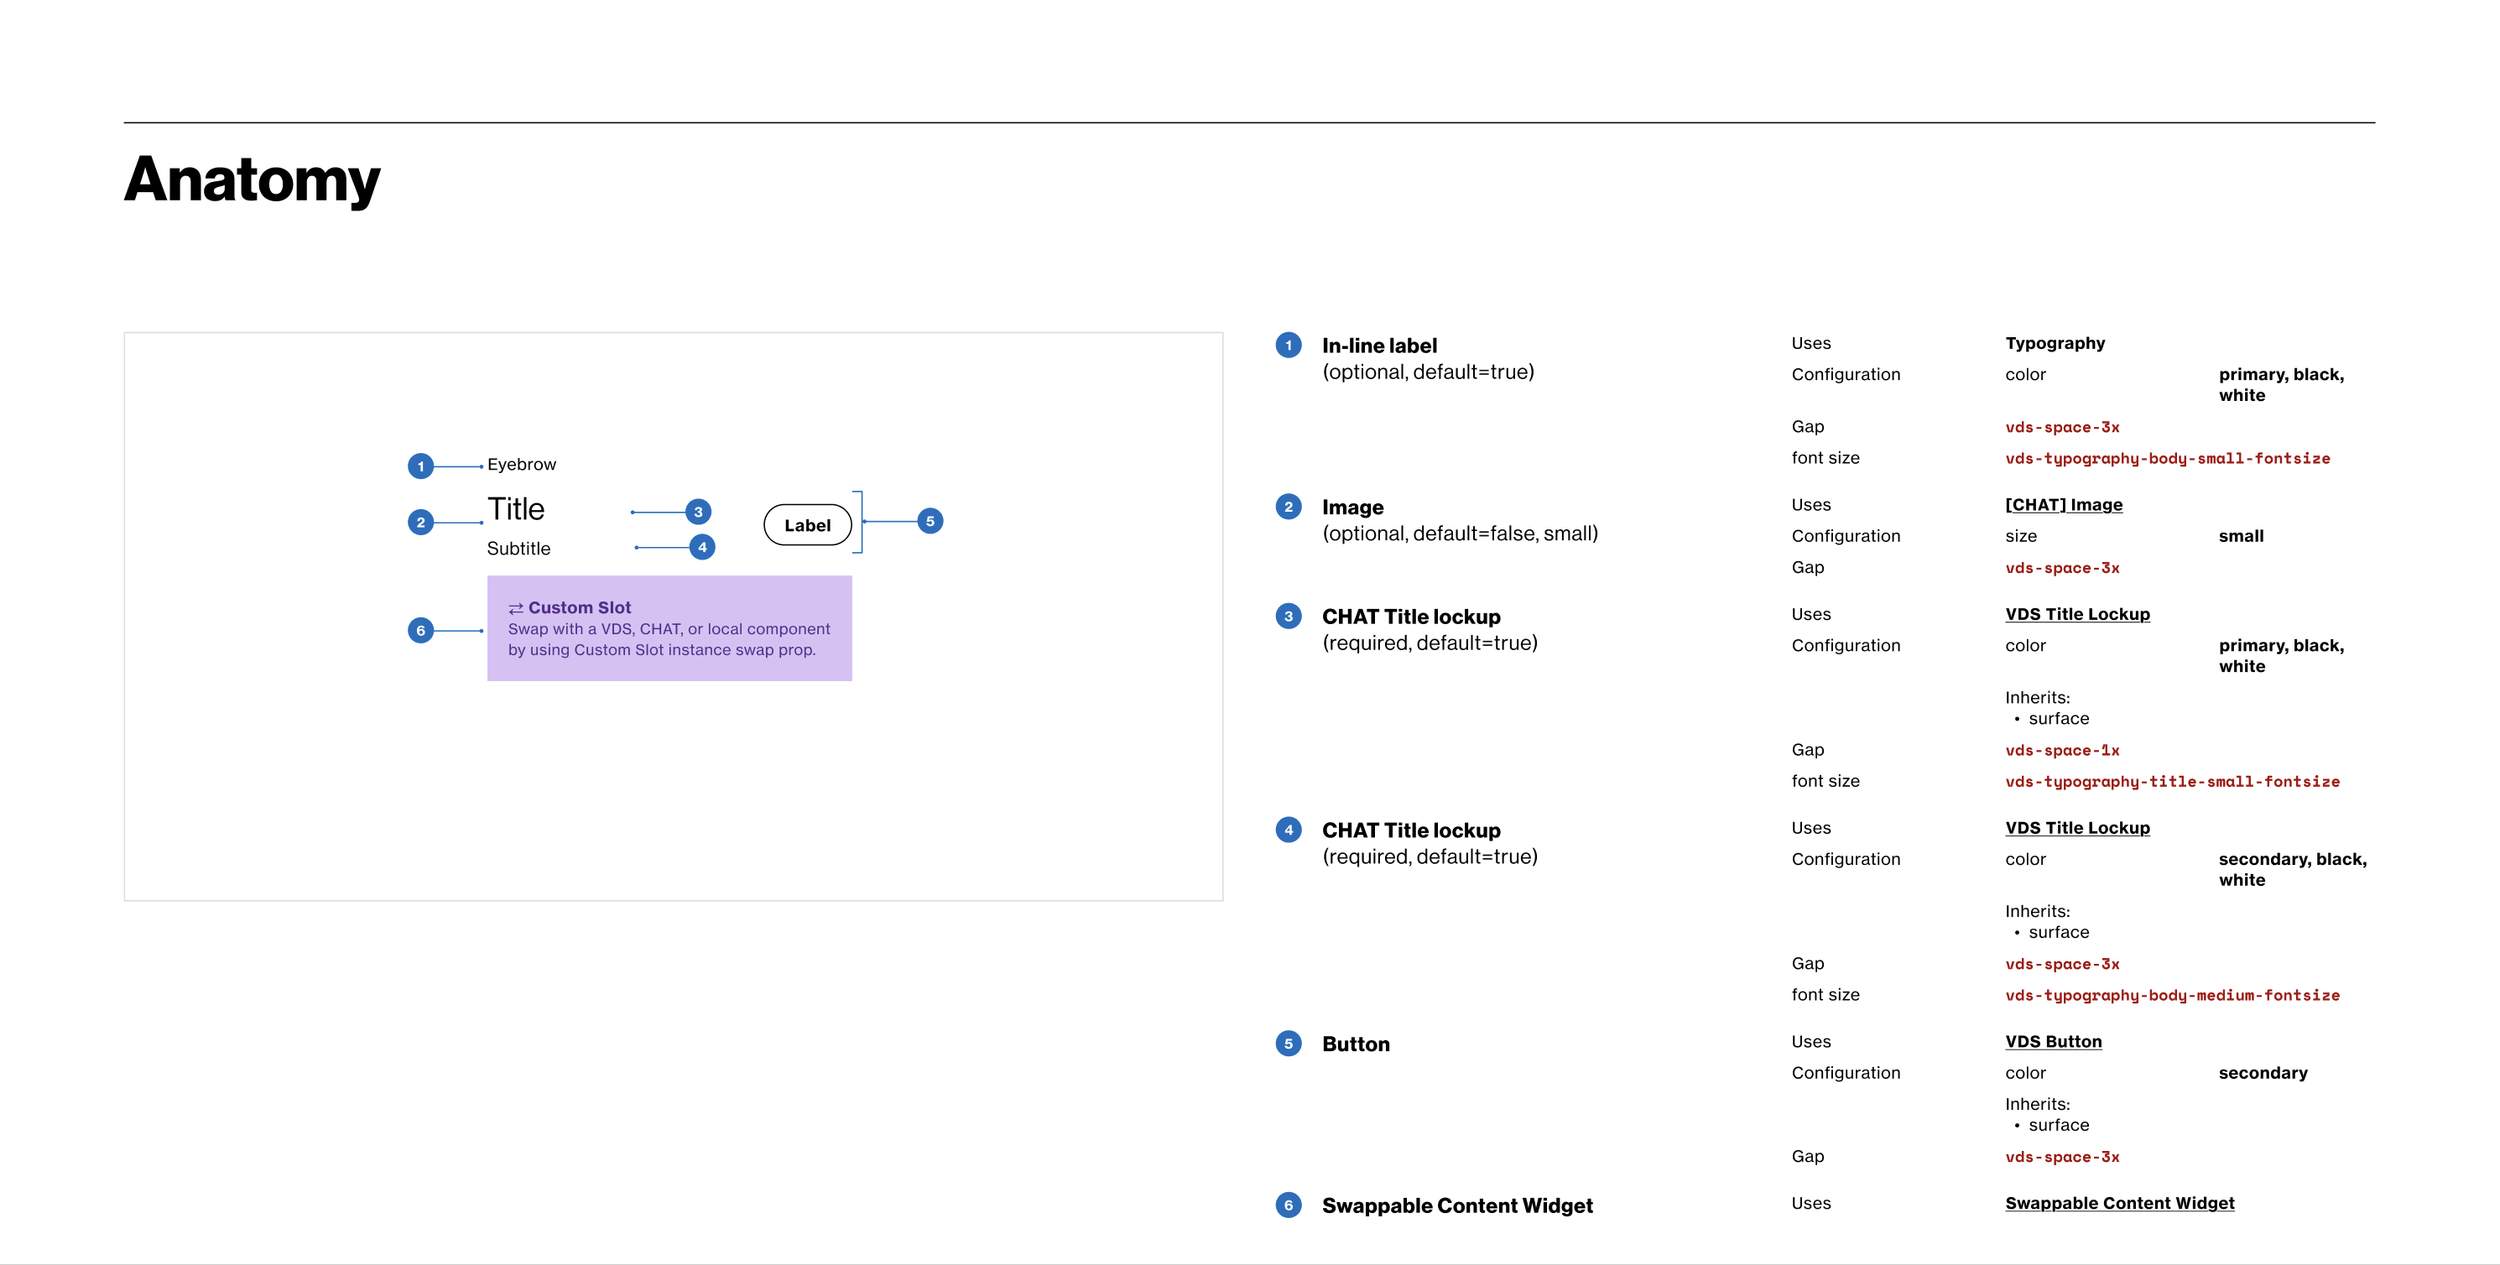The height and width of the screenshot is (1265, 2500).
Task: Click the swap icon in Custom Slot
Action: point(516,608)
